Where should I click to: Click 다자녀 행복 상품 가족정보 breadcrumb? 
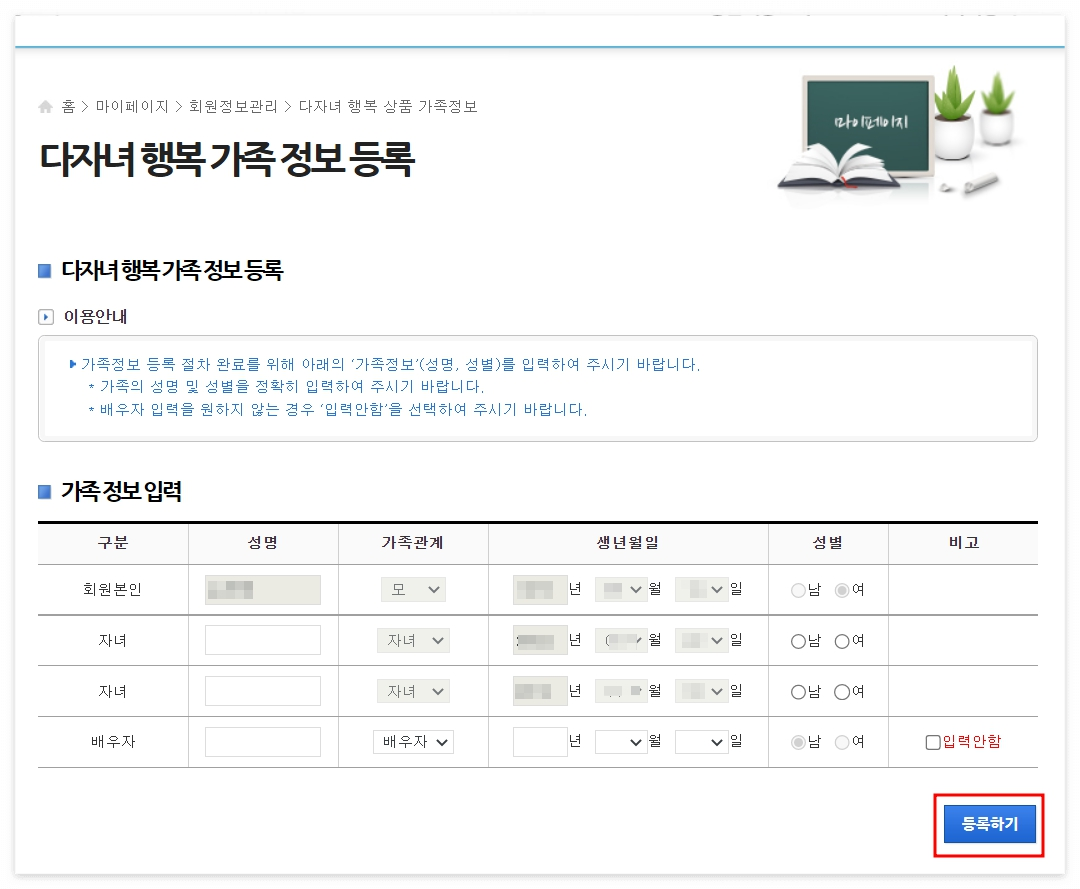(388, 106)
